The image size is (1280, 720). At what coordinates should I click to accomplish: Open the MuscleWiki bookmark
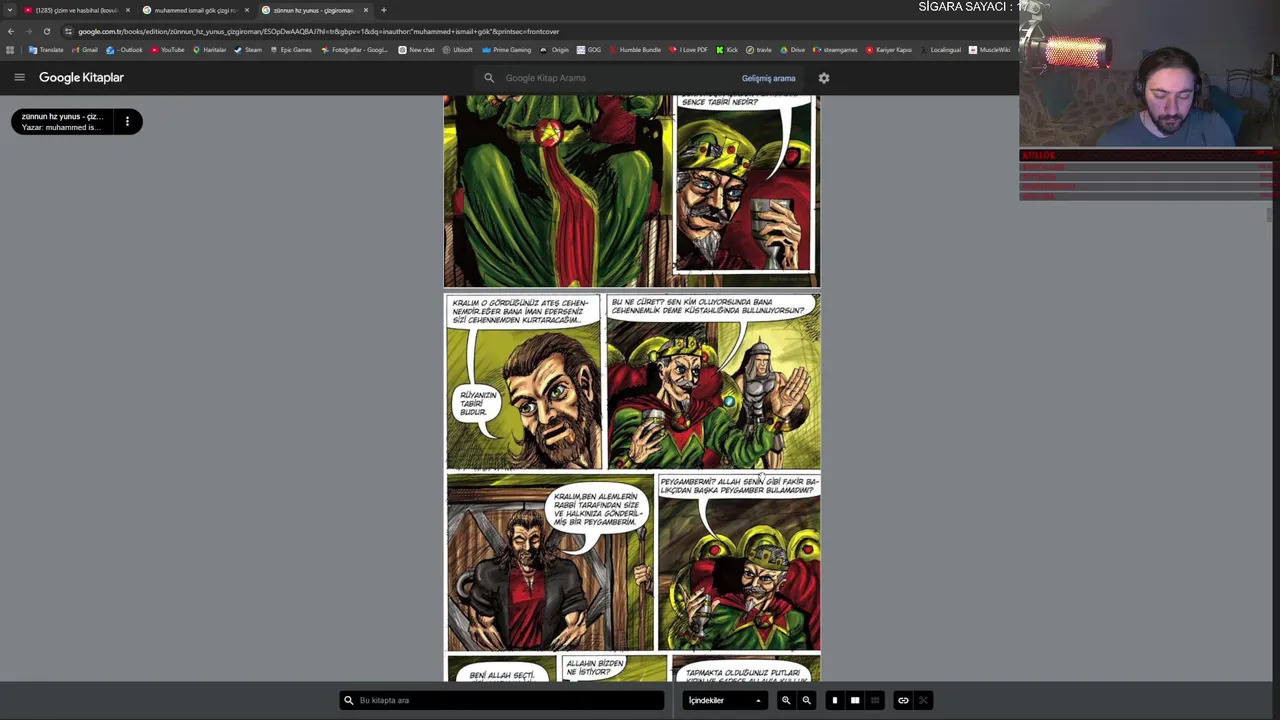tap(989, 50)
